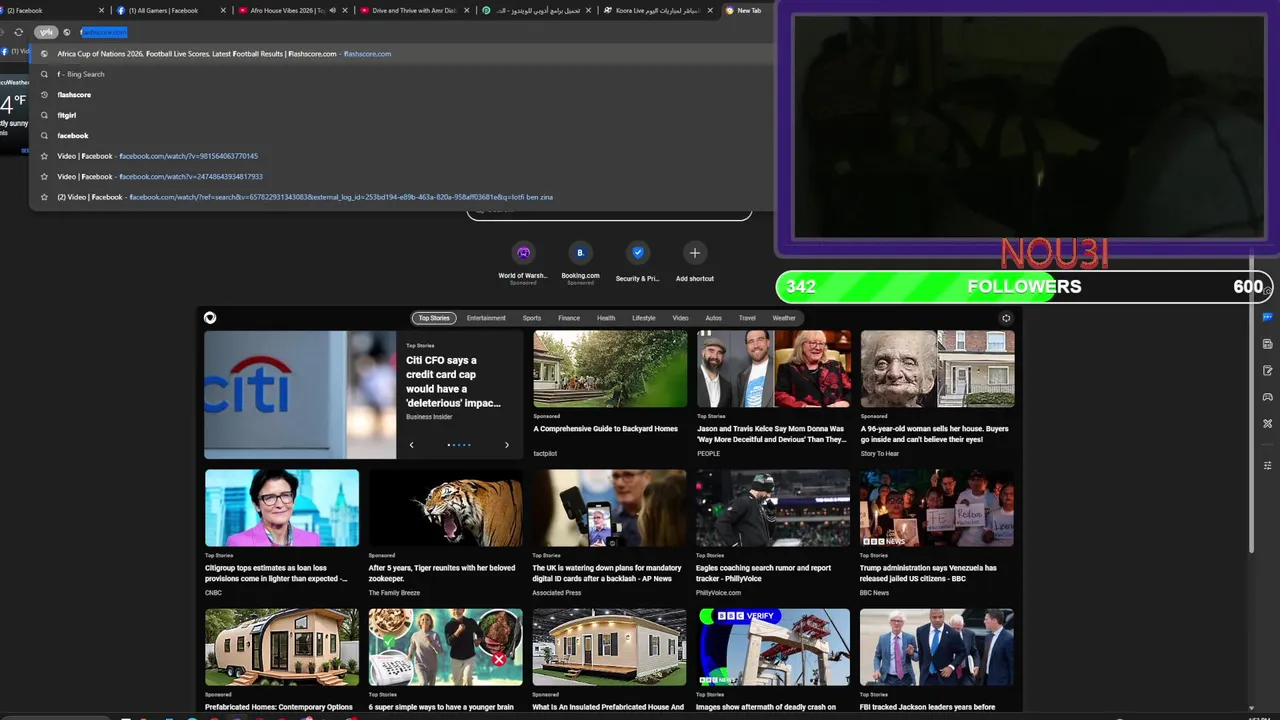Open the World of Warships shortcut icon
The image size is (1280, 720).
[523, 253]
